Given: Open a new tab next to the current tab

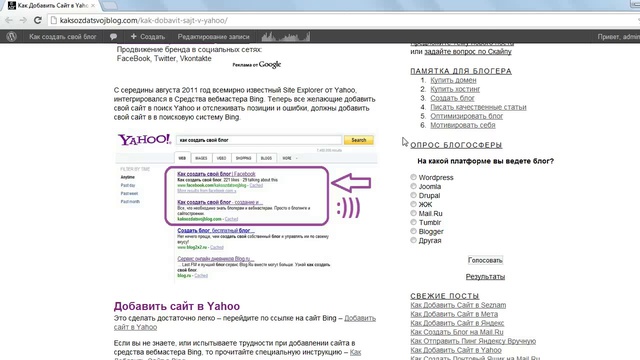Looking at the screenshot, I should [x=109, y=6].
